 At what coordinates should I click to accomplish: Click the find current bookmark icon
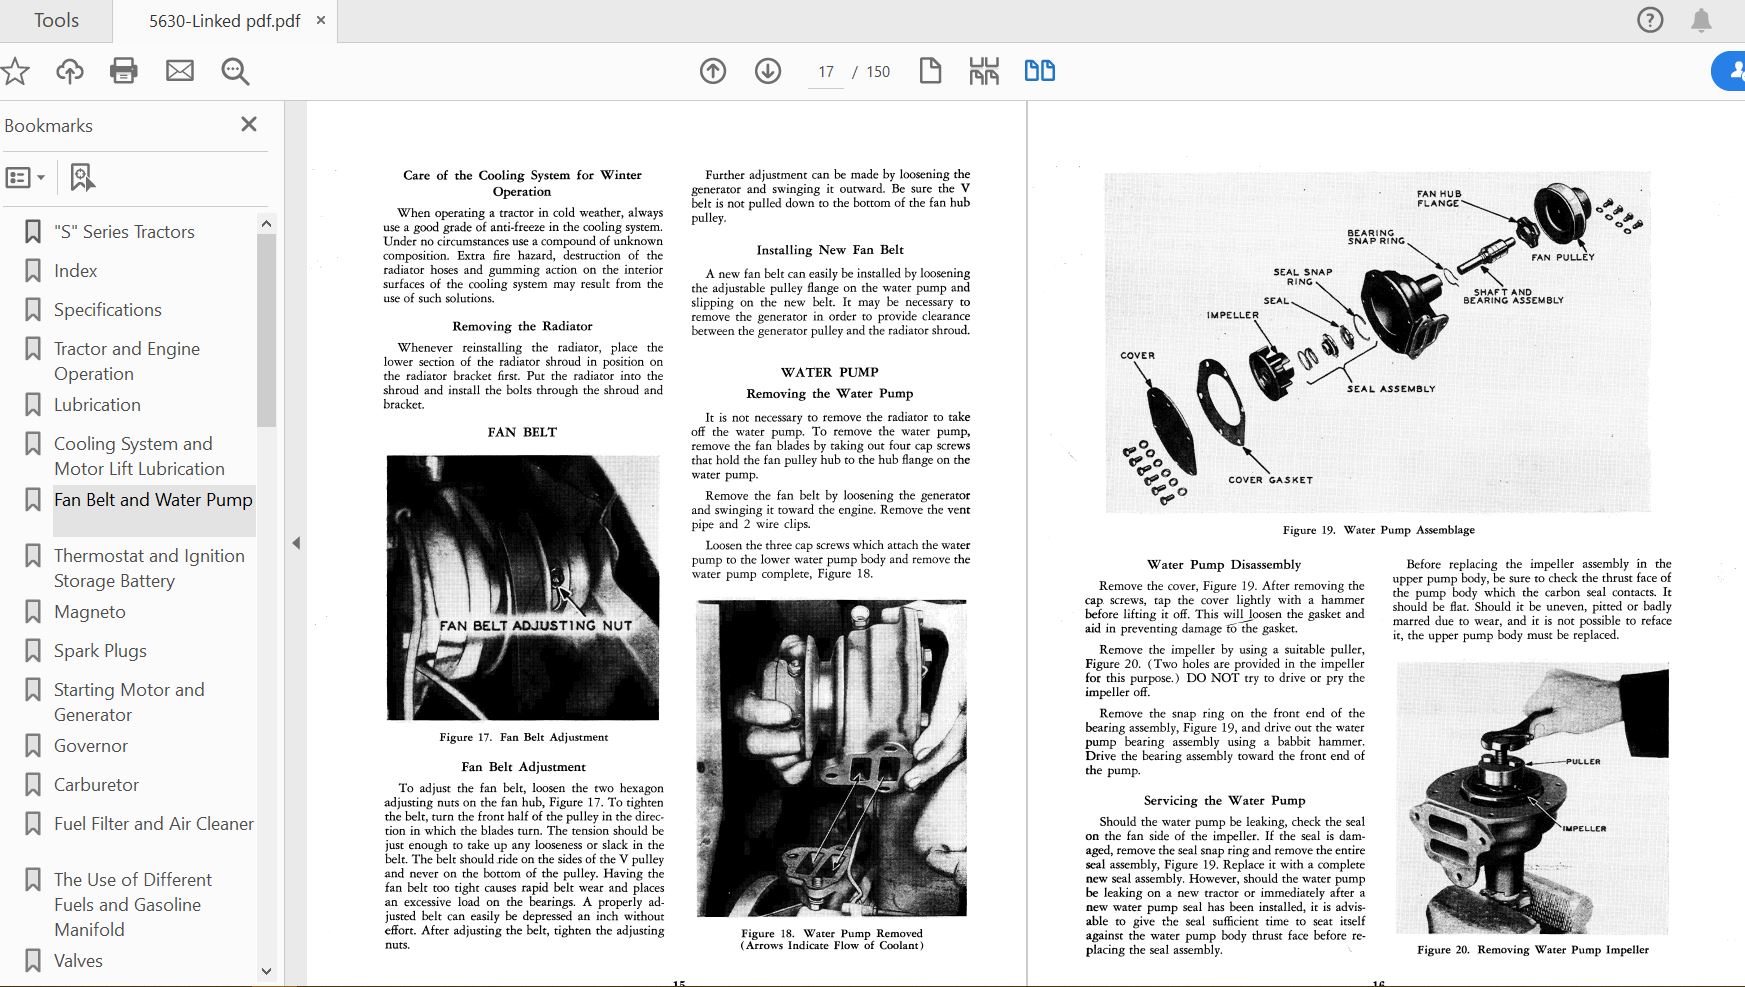[82, 178]
